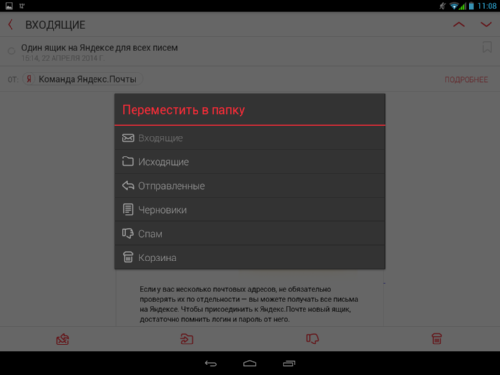Tap the Android home navigation button

[250, 363]
